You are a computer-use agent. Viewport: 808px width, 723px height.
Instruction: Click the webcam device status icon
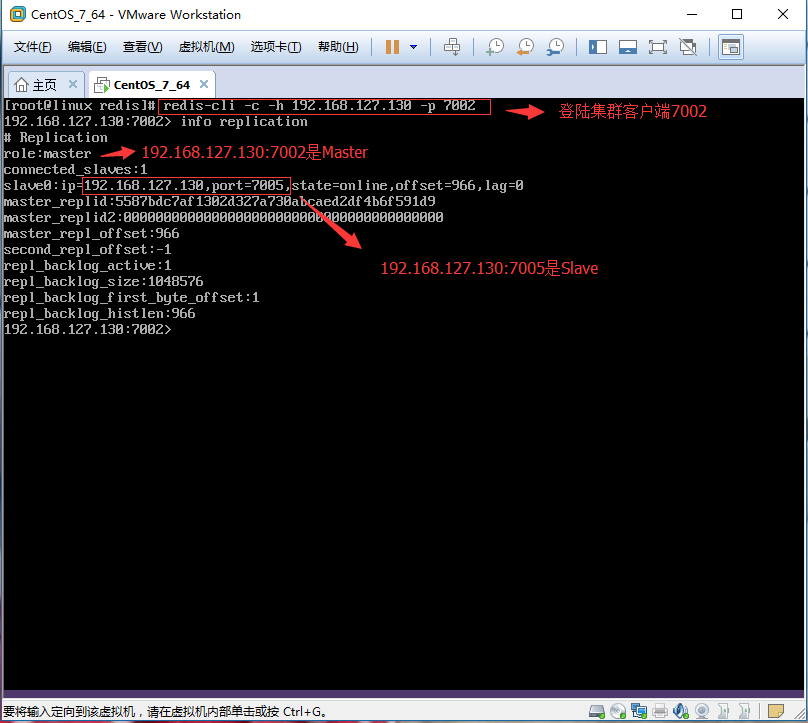(x=702, y=712)
